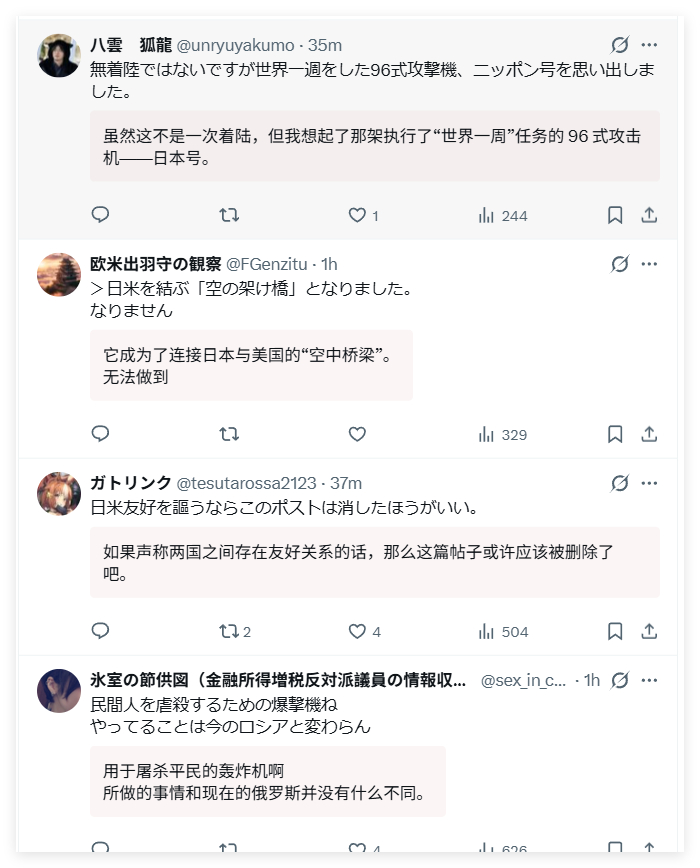Click the 氷室の節供図 profile avatar

click(59, 691)
